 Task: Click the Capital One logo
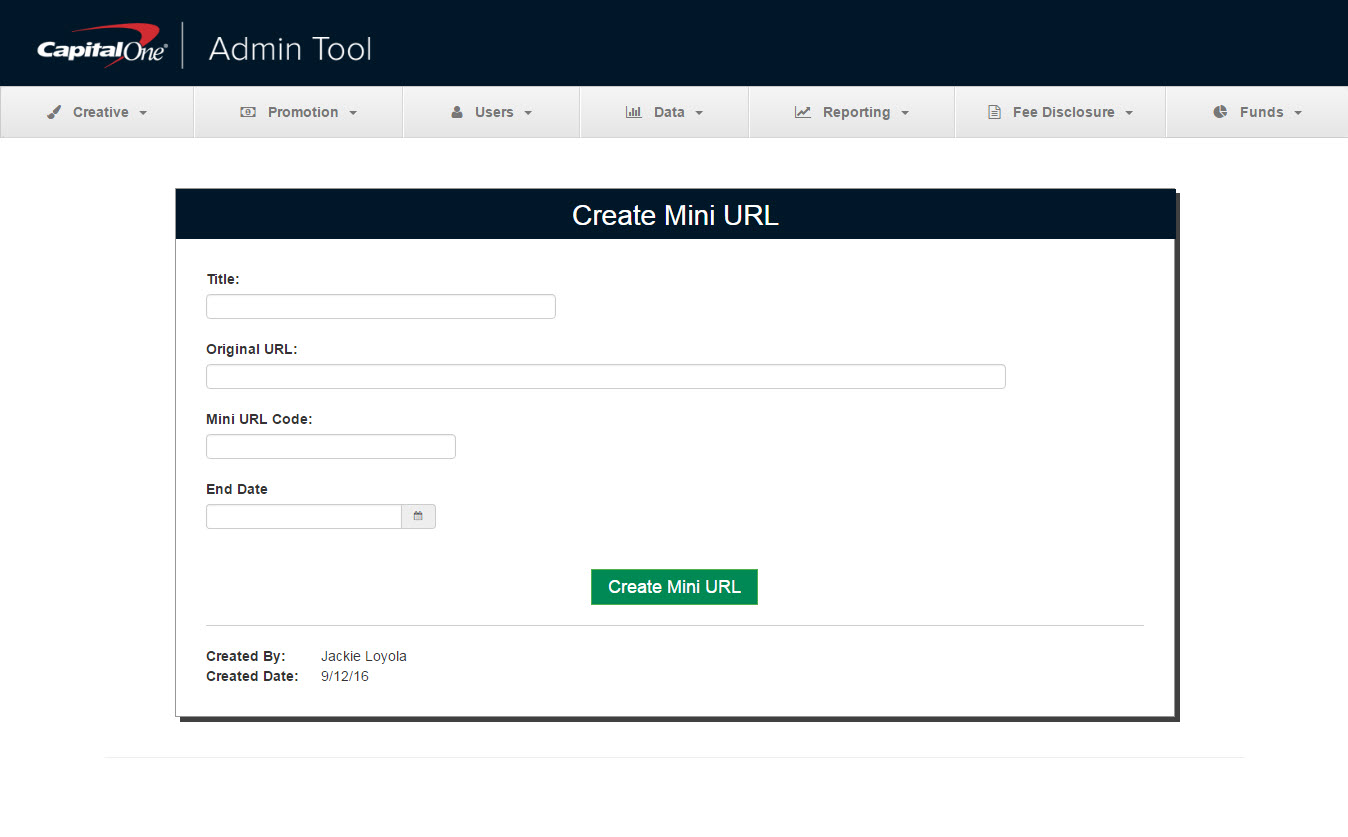tap(100, 47)
